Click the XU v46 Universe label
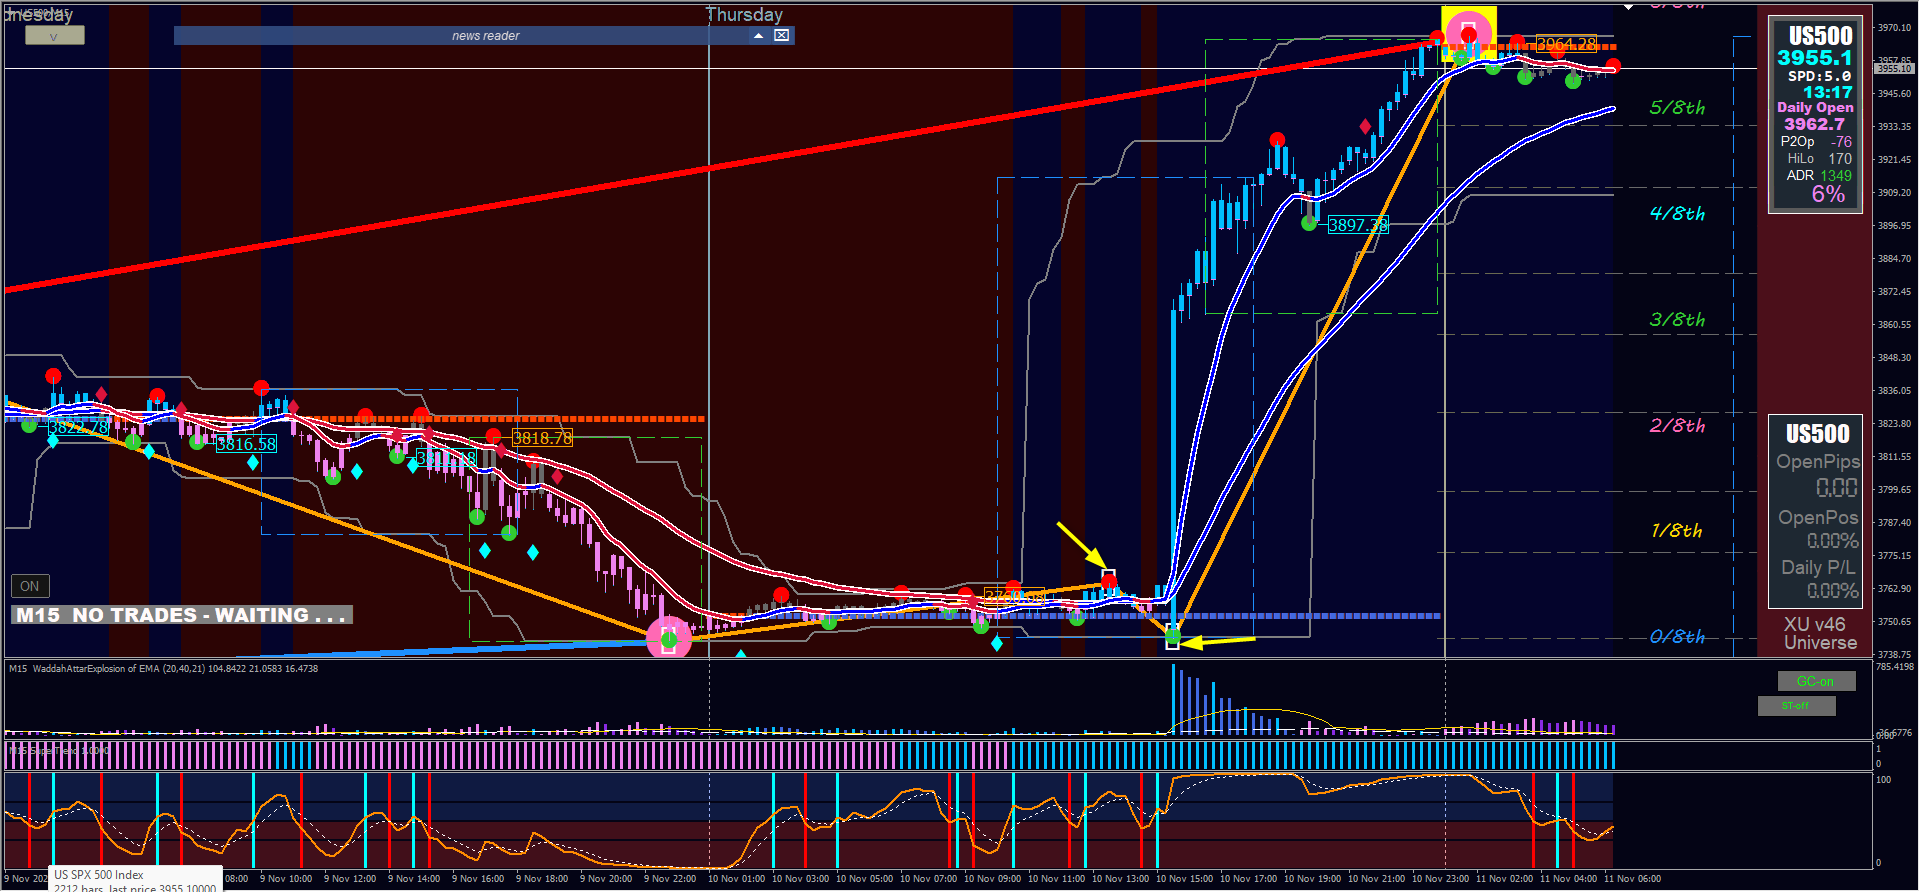 1819,633
